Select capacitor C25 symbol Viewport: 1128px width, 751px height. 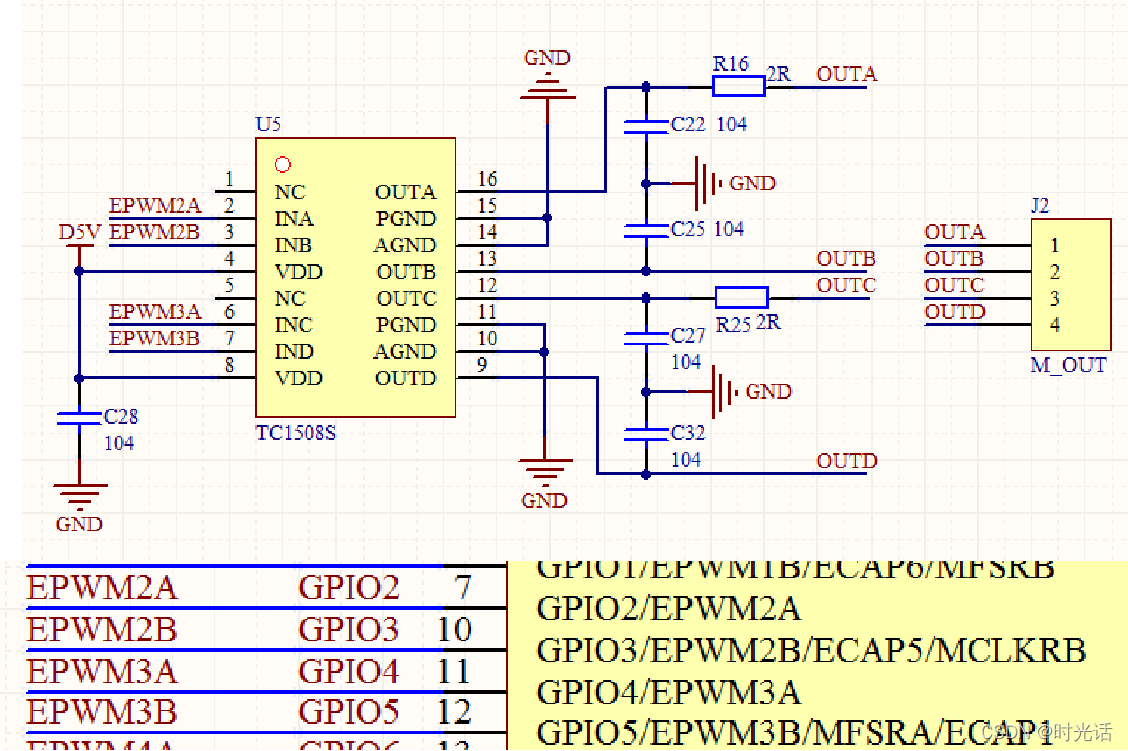click(646, 231)
